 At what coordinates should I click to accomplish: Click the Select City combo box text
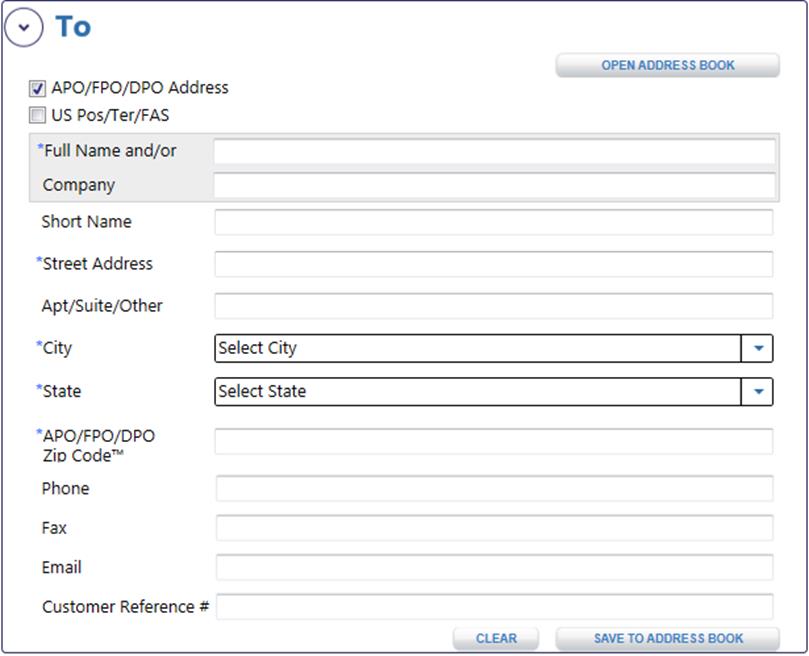[x=257, y=348]
